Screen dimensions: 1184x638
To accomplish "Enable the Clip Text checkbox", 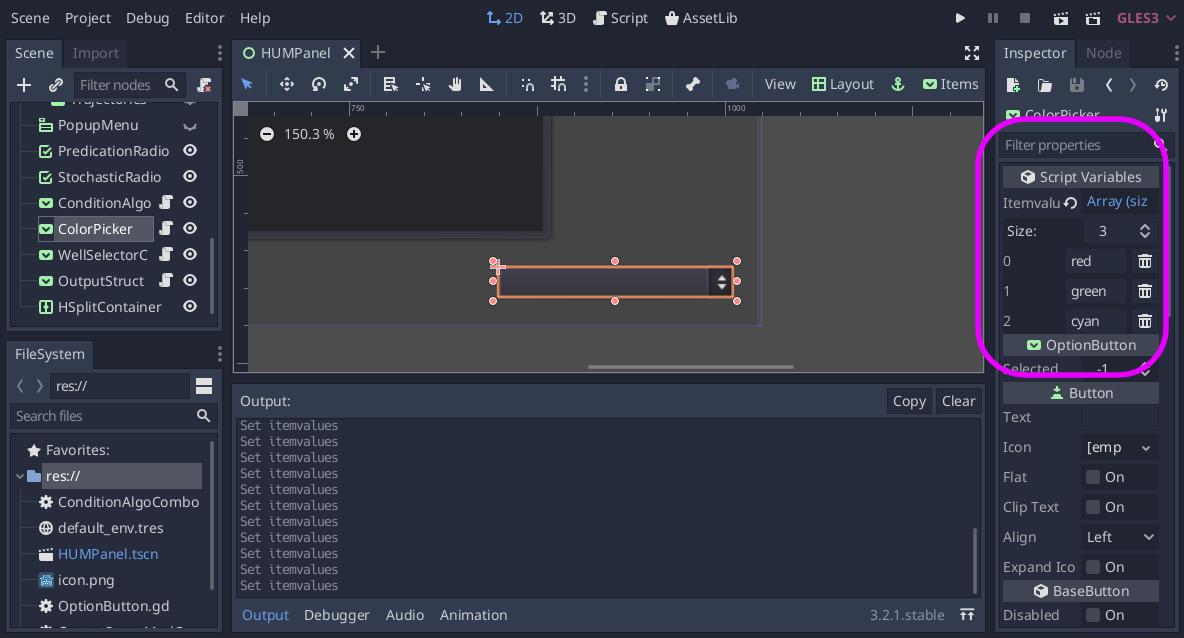I will (x=1093, y=507).
